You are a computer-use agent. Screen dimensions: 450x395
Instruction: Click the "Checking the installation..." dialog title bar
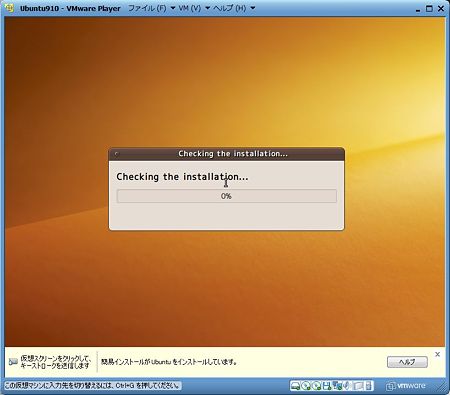click(x=227, y=154)
